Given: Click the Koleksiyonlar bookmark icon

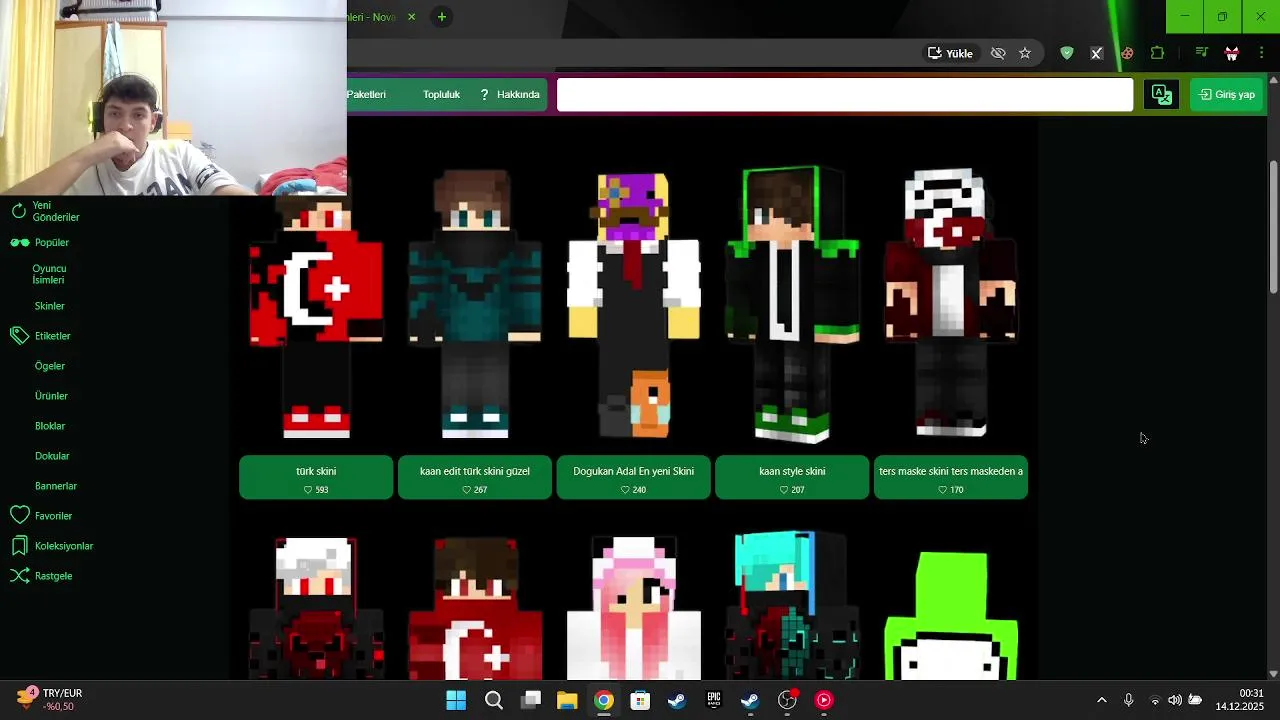Looking at the screenshot, I should click(x=19, y=546).
